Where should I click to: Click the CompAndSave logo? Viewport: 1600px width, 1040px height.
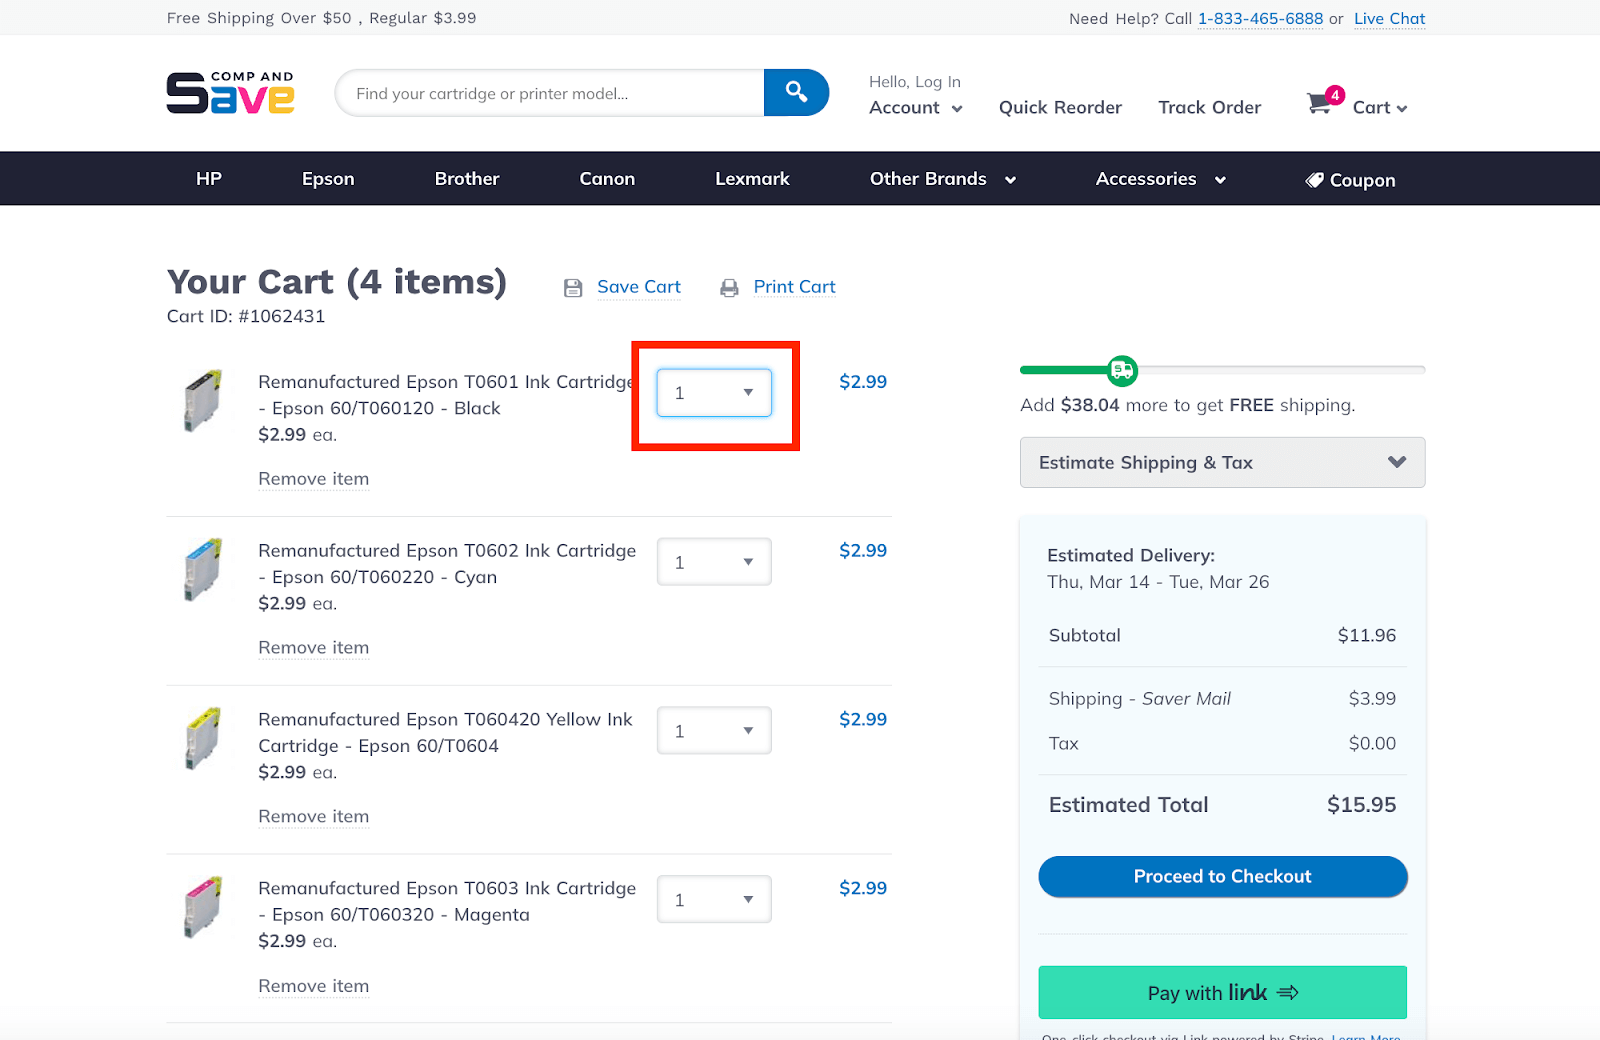tap(229, 93)
